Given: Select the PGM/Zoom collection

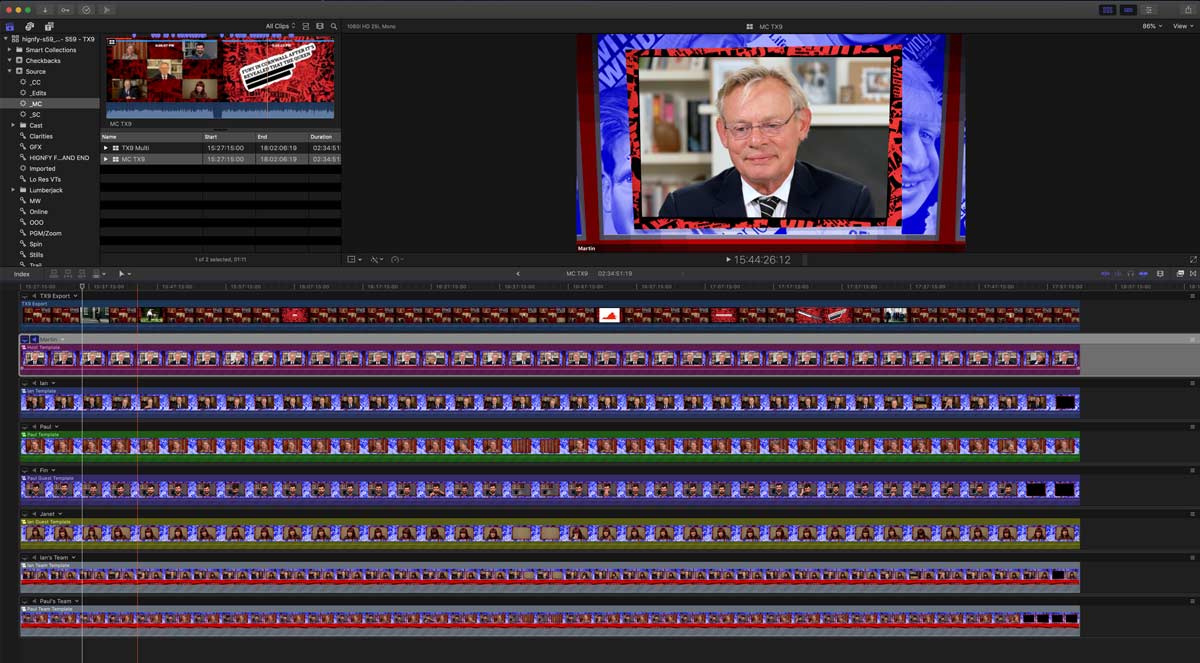Looking at the screenshot, I should tap(46, 233).
